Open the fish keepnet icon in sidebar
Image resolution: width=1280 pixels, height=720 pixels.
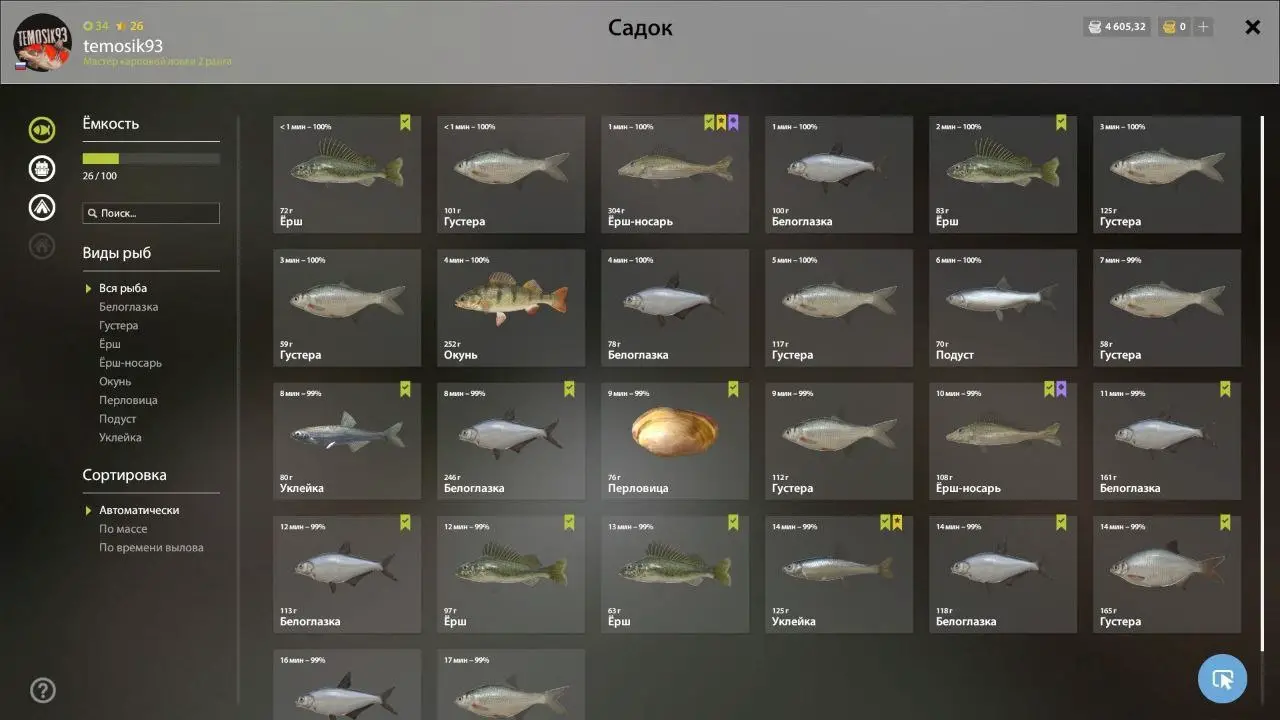coord(42,129)
